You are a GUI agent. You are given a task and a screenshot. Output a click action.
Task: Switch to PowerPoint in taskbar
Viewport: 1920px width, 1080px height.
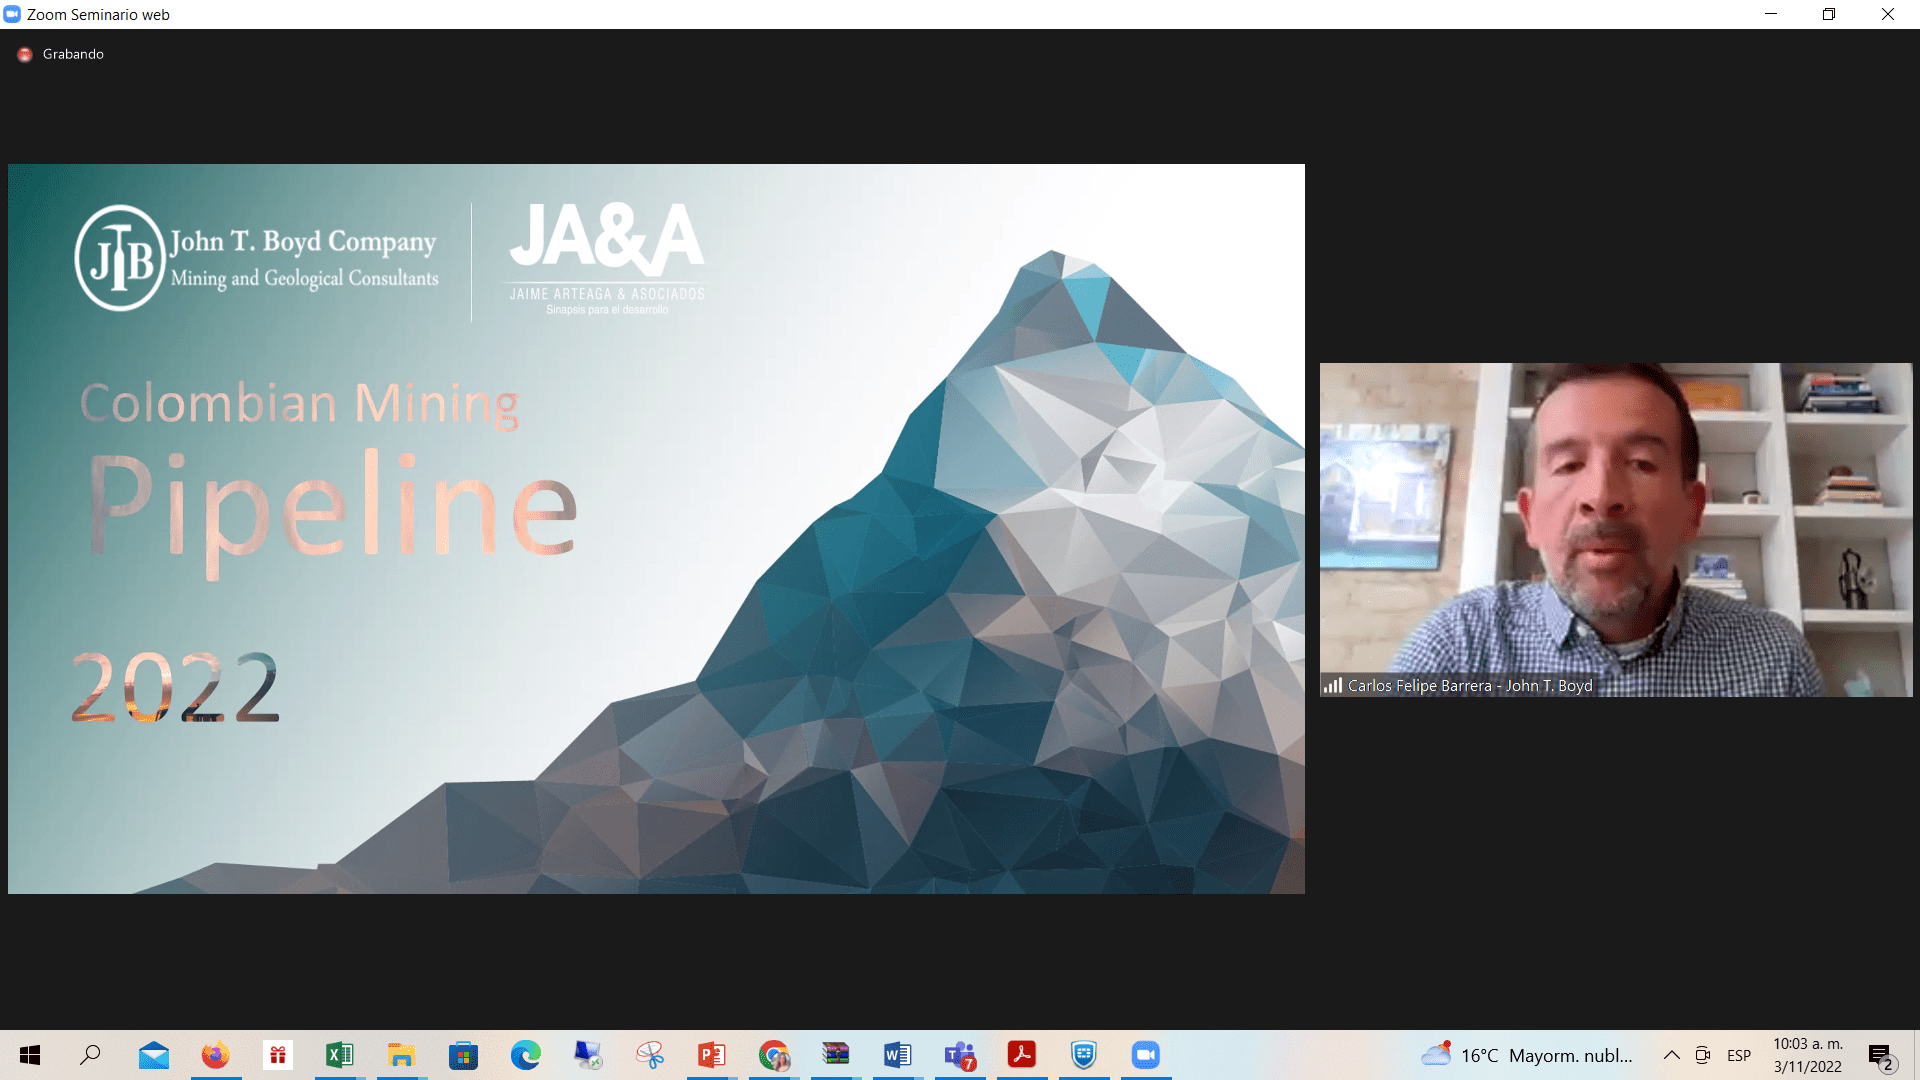pos(712,1055)
